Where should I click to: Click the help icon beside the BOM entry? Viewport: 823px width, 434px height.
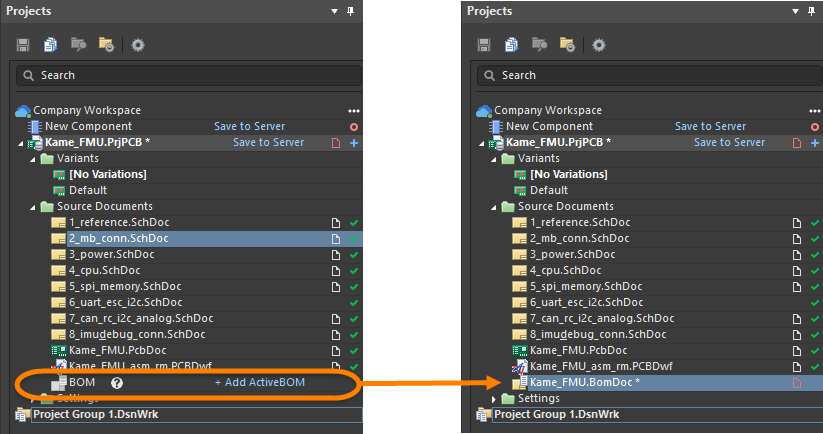tap(117, 383)
